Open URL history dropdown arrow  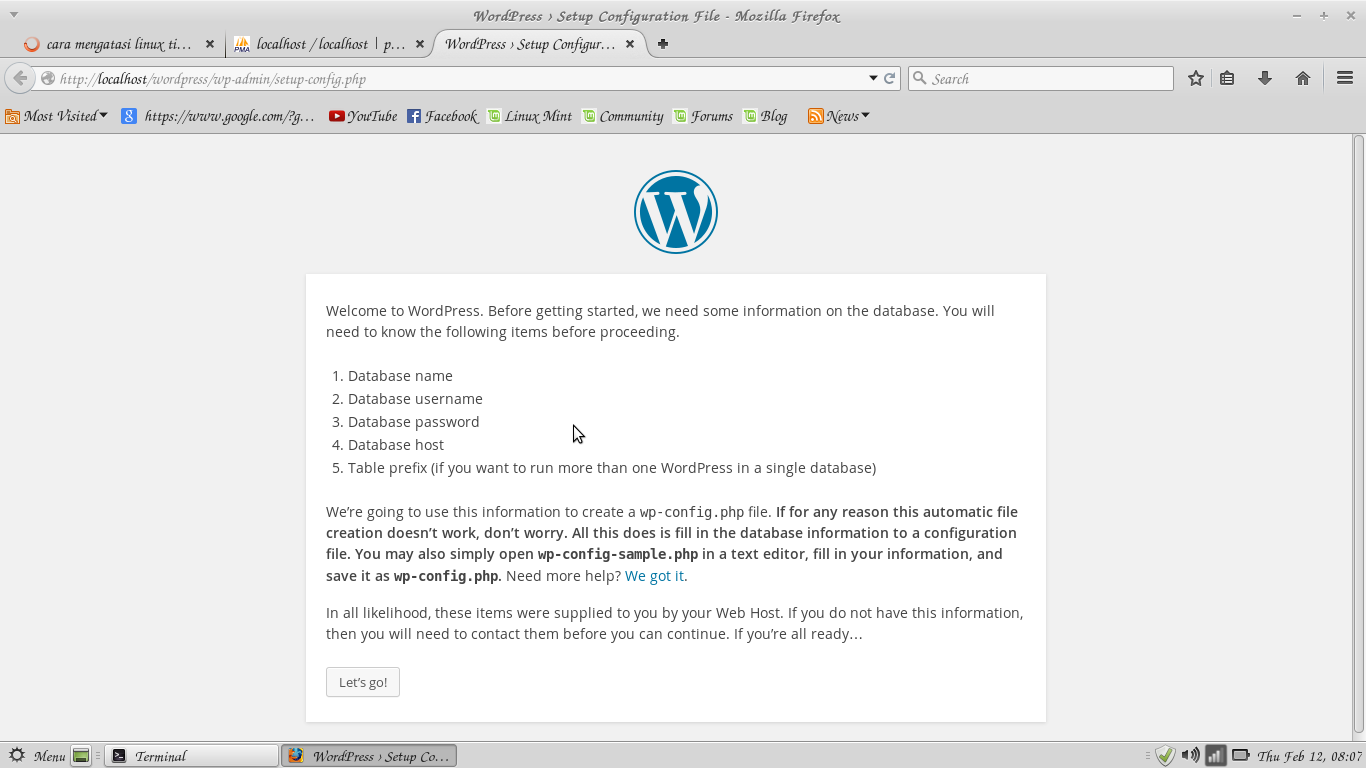coord(873,78)
